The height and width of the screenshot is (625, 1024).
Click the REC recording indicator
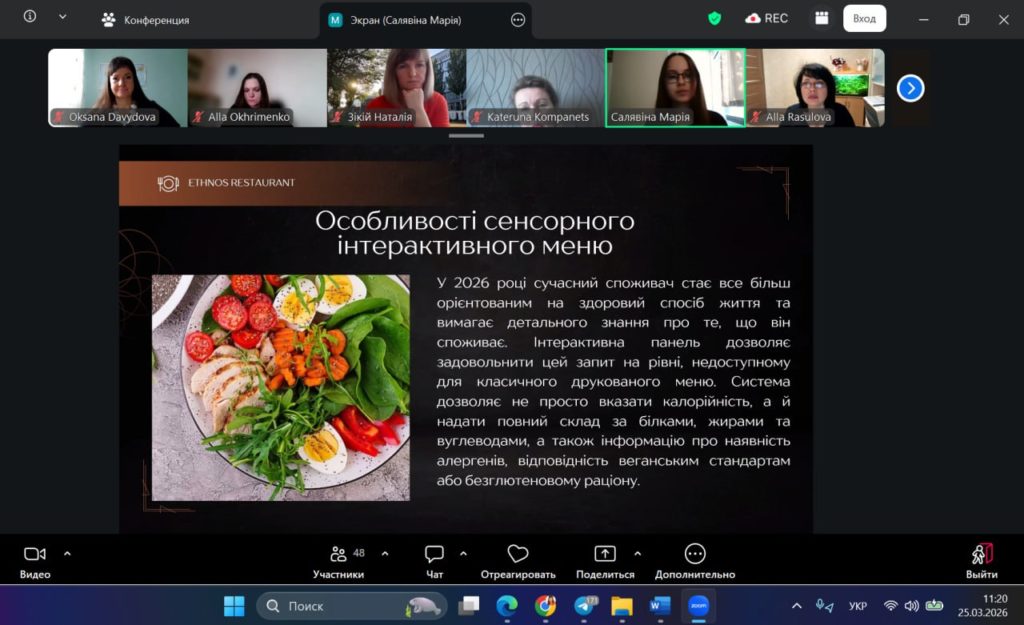click(x=767, y=18)
